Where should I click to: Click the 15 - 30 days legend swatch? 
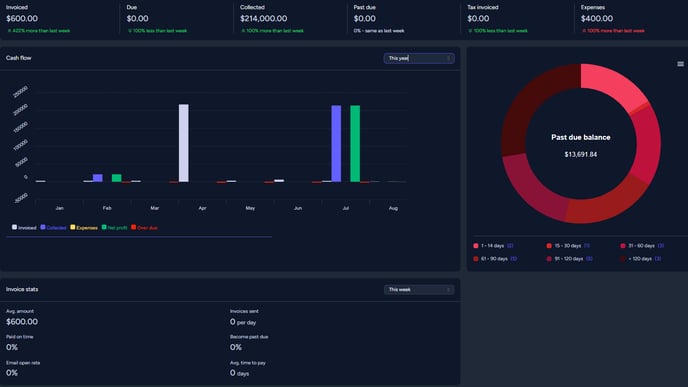point(549,246)
